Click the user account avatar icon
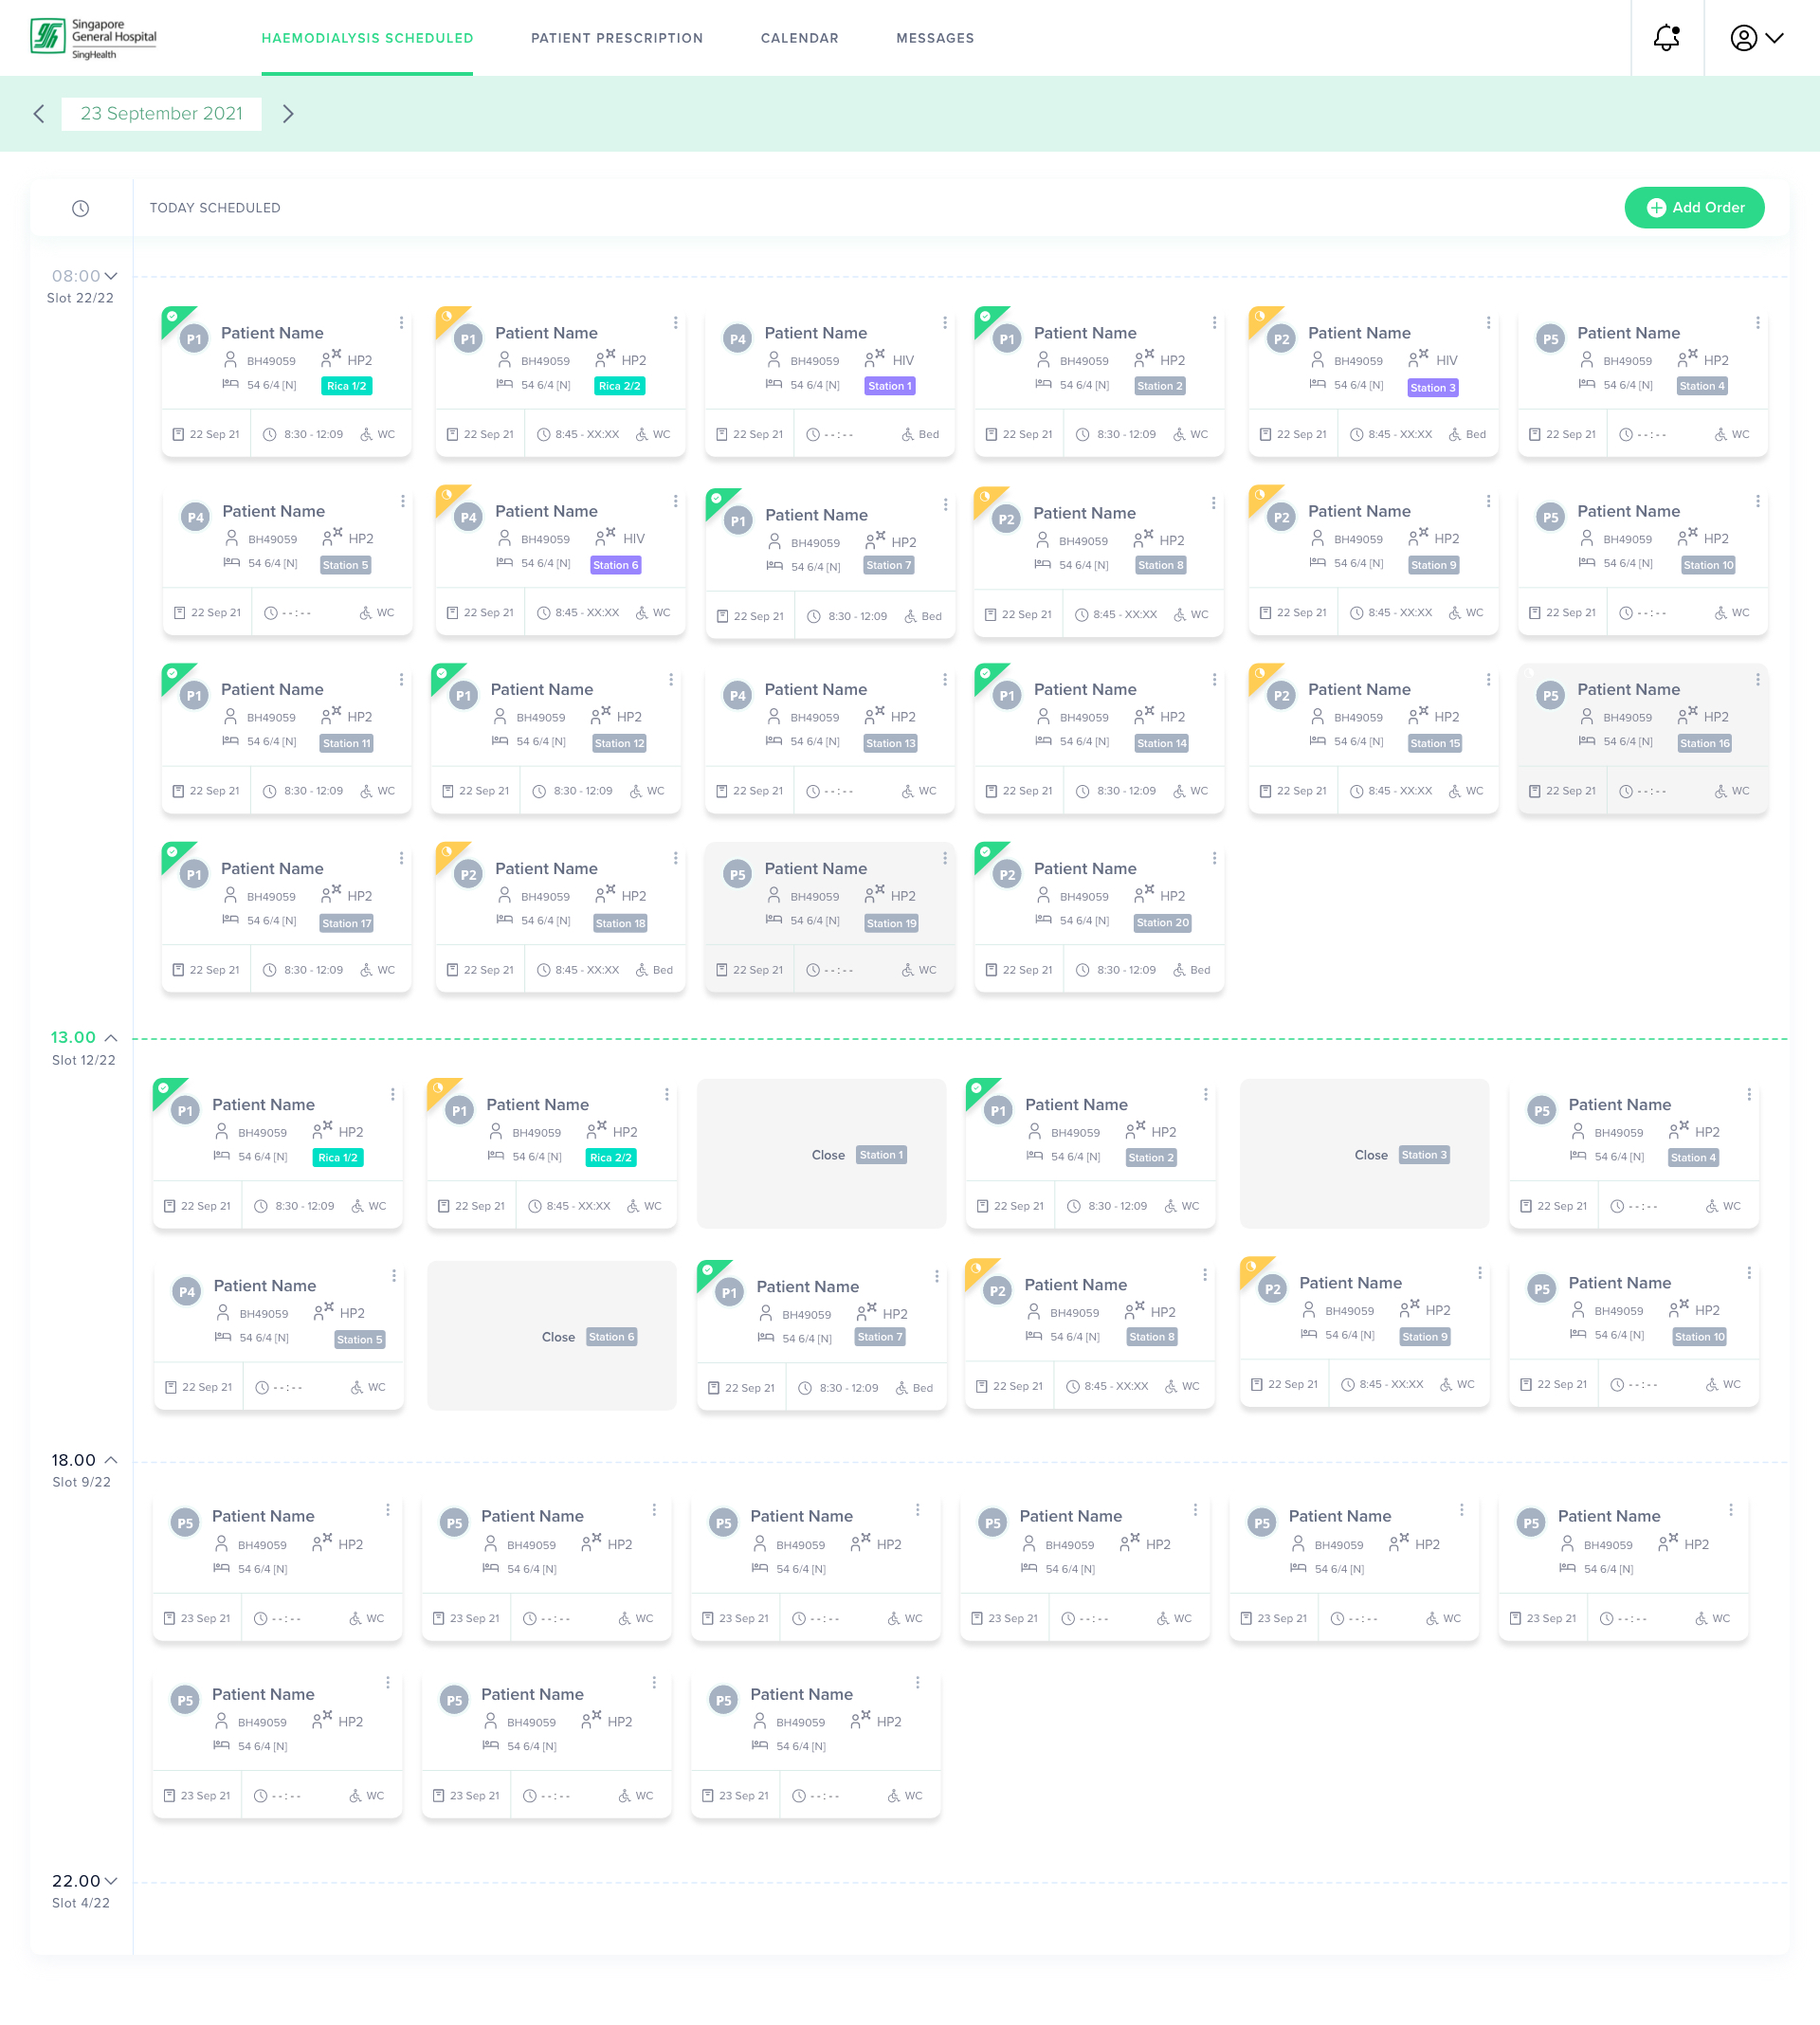Viewport: 1820px width, 2025px height. tap(1743, 38)
